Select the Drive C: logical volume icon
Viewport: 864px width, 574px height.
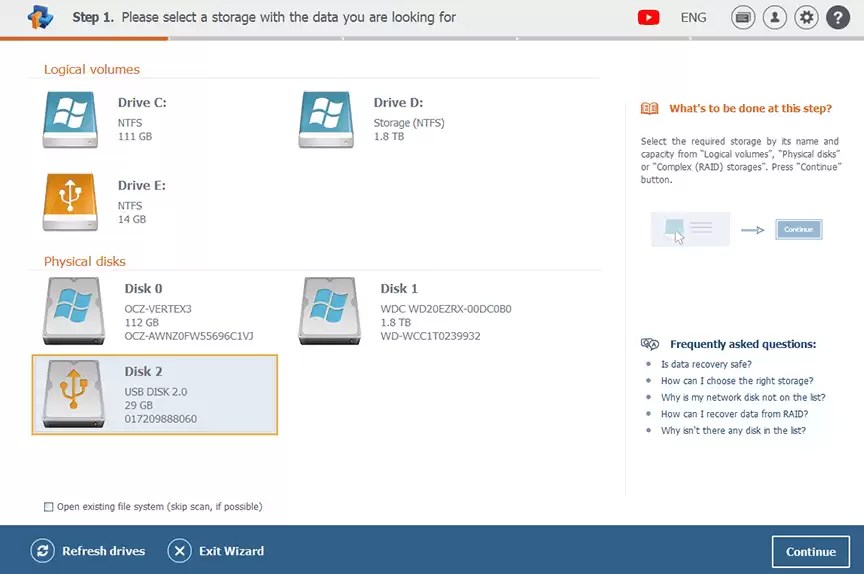pyautogui.click(x=71, y=119)
